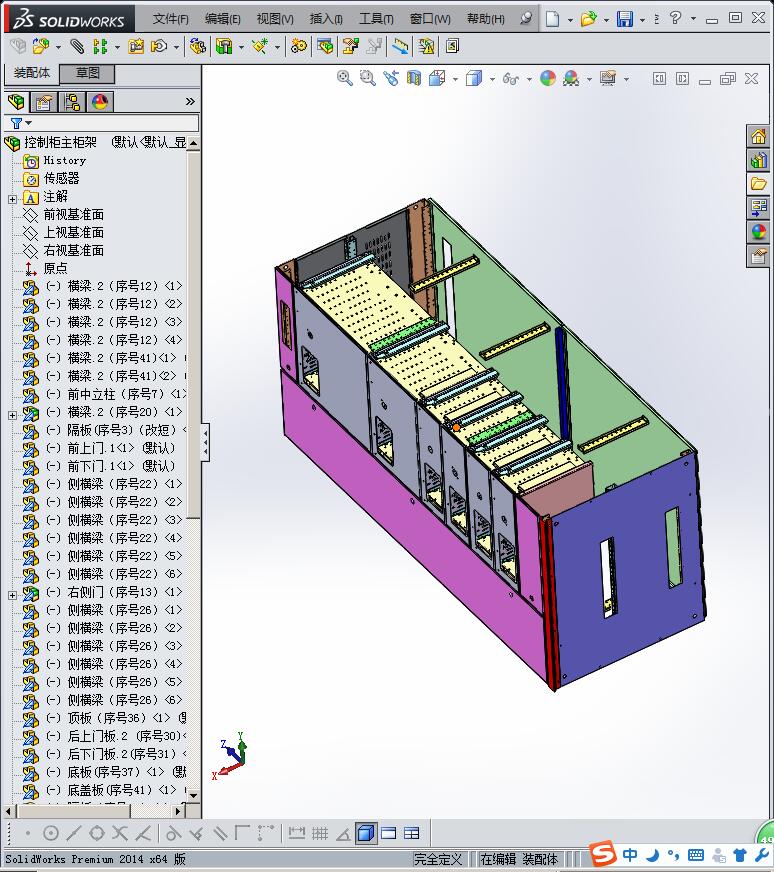Open the DisplayManager color ball tab
Screen dimensions: 774x872
click(100, 102)
